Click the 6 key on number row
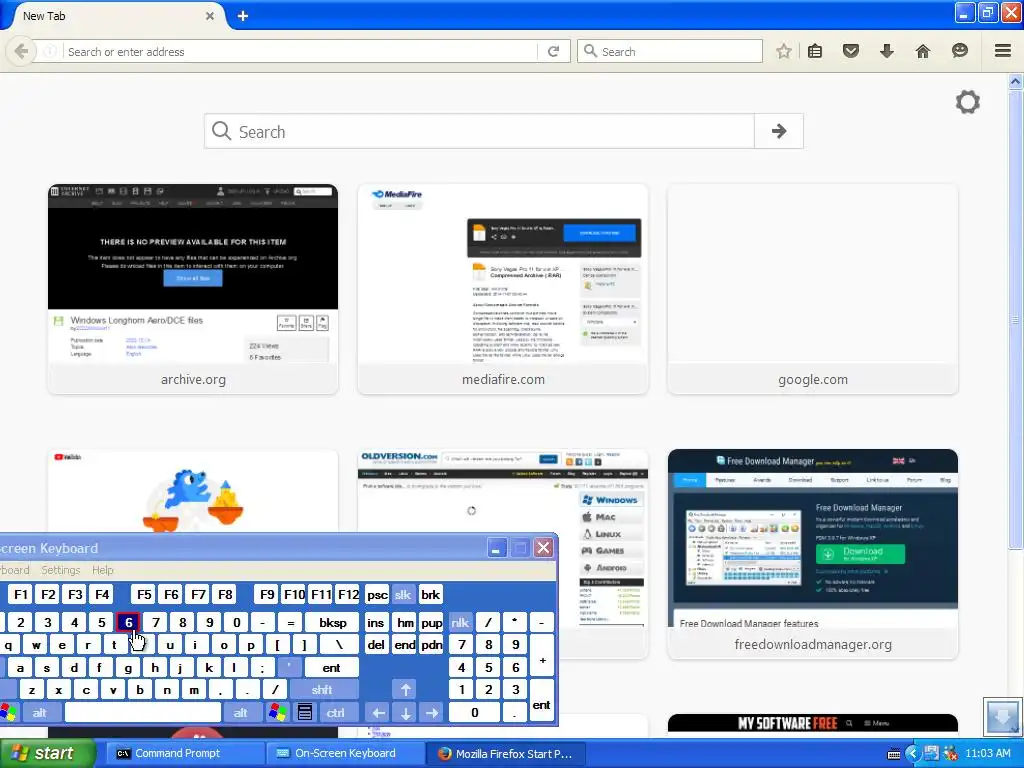The width and height of the screenshot is (1024, 768). click(x=129, y=622)
